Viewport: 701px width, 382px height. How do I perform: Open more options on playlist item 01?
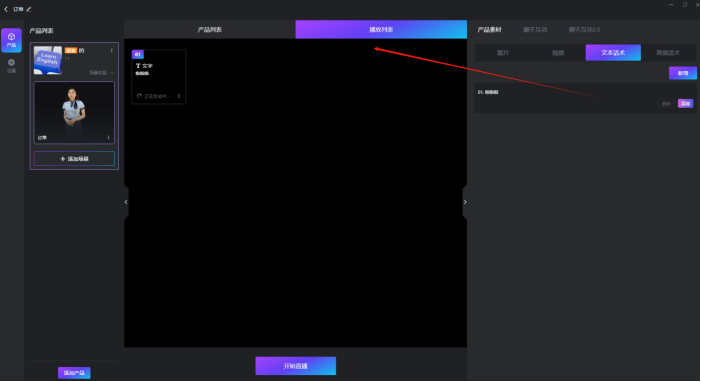(179, 96)
